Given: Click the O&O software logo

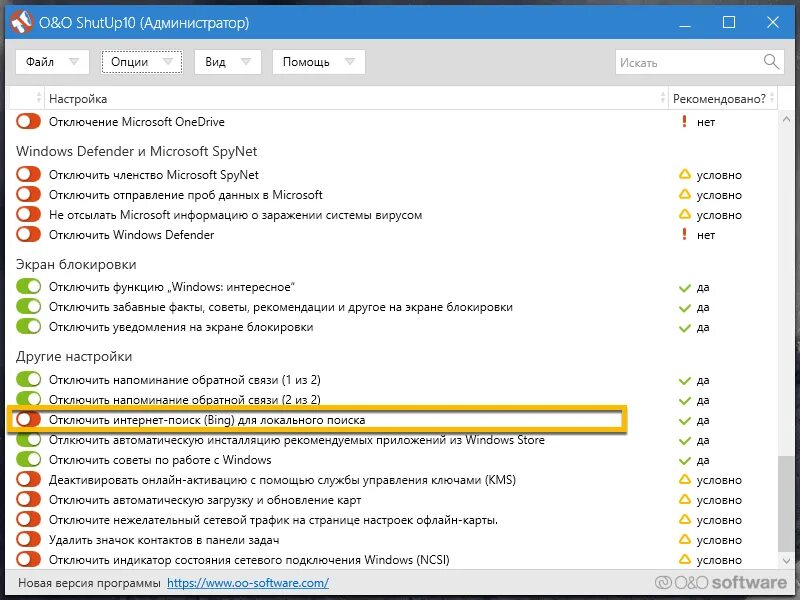Looking at the screenshot, I should click(721, 583).
